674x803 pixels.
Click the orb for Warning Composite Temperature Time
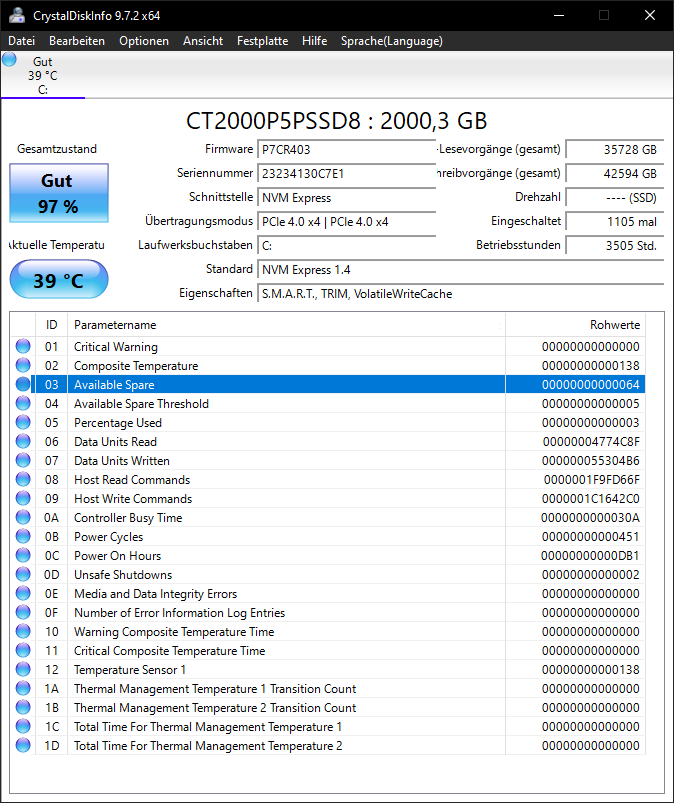tap(23, 631)
